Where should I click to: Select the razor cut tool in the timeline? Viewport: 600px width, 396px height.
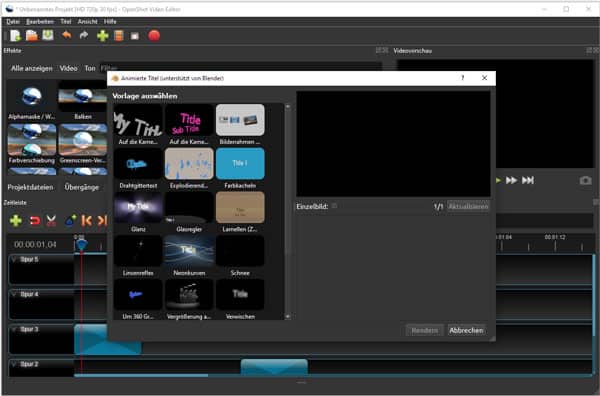click(51, 221)
